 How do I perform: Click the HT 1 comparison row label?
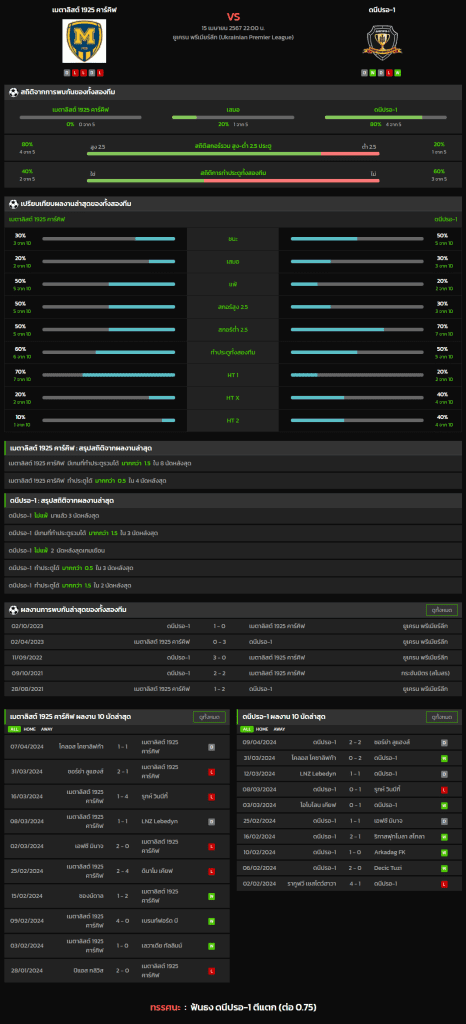click(x=233, y=376)
